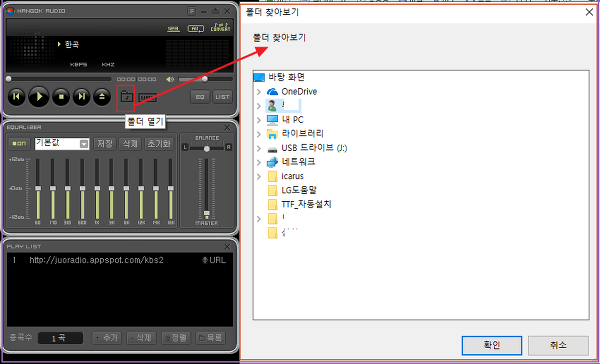Image resolution: width=600 pixels, height=364 pixels.
Task: Click the 1K band equalizer slider
Action: click(97, 189)
